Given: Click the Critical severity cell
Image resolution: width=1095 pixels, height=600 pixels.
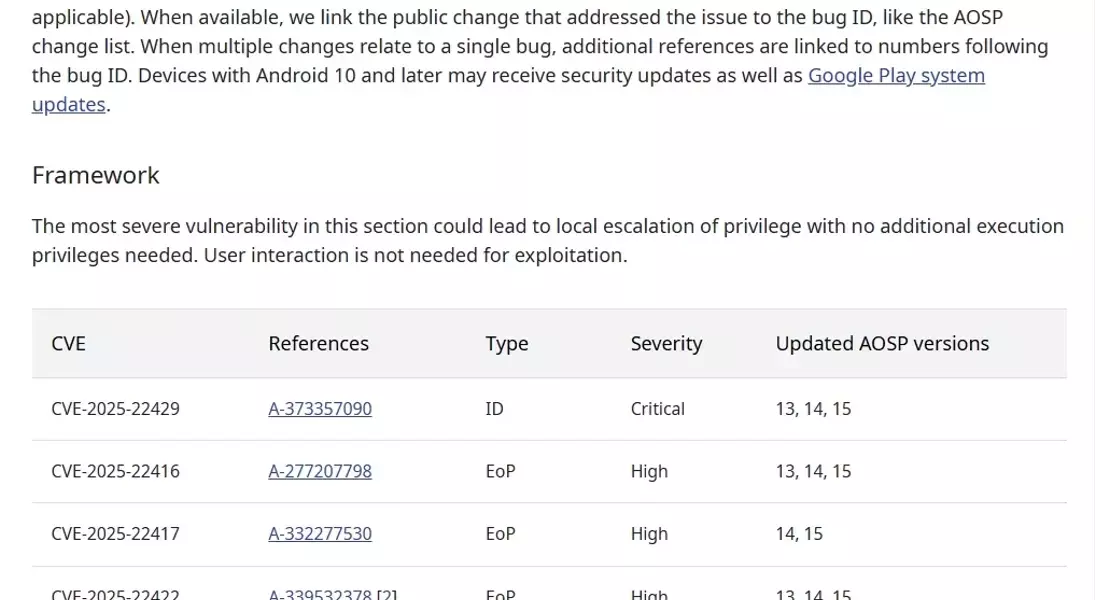Looking at the screenshot, I should coord(657,409).
